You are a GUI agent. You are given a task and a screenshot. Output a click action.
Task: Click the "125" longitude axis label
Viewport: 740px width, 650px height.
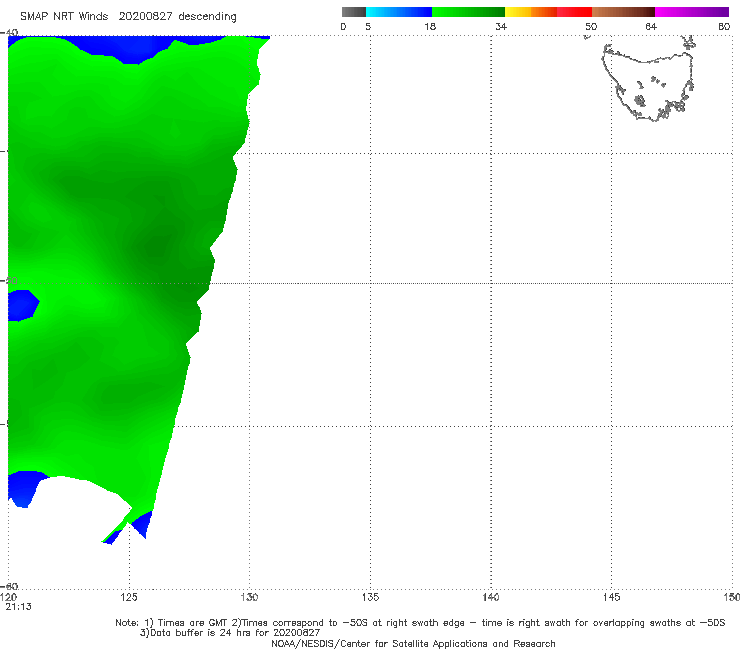point(129,598)
